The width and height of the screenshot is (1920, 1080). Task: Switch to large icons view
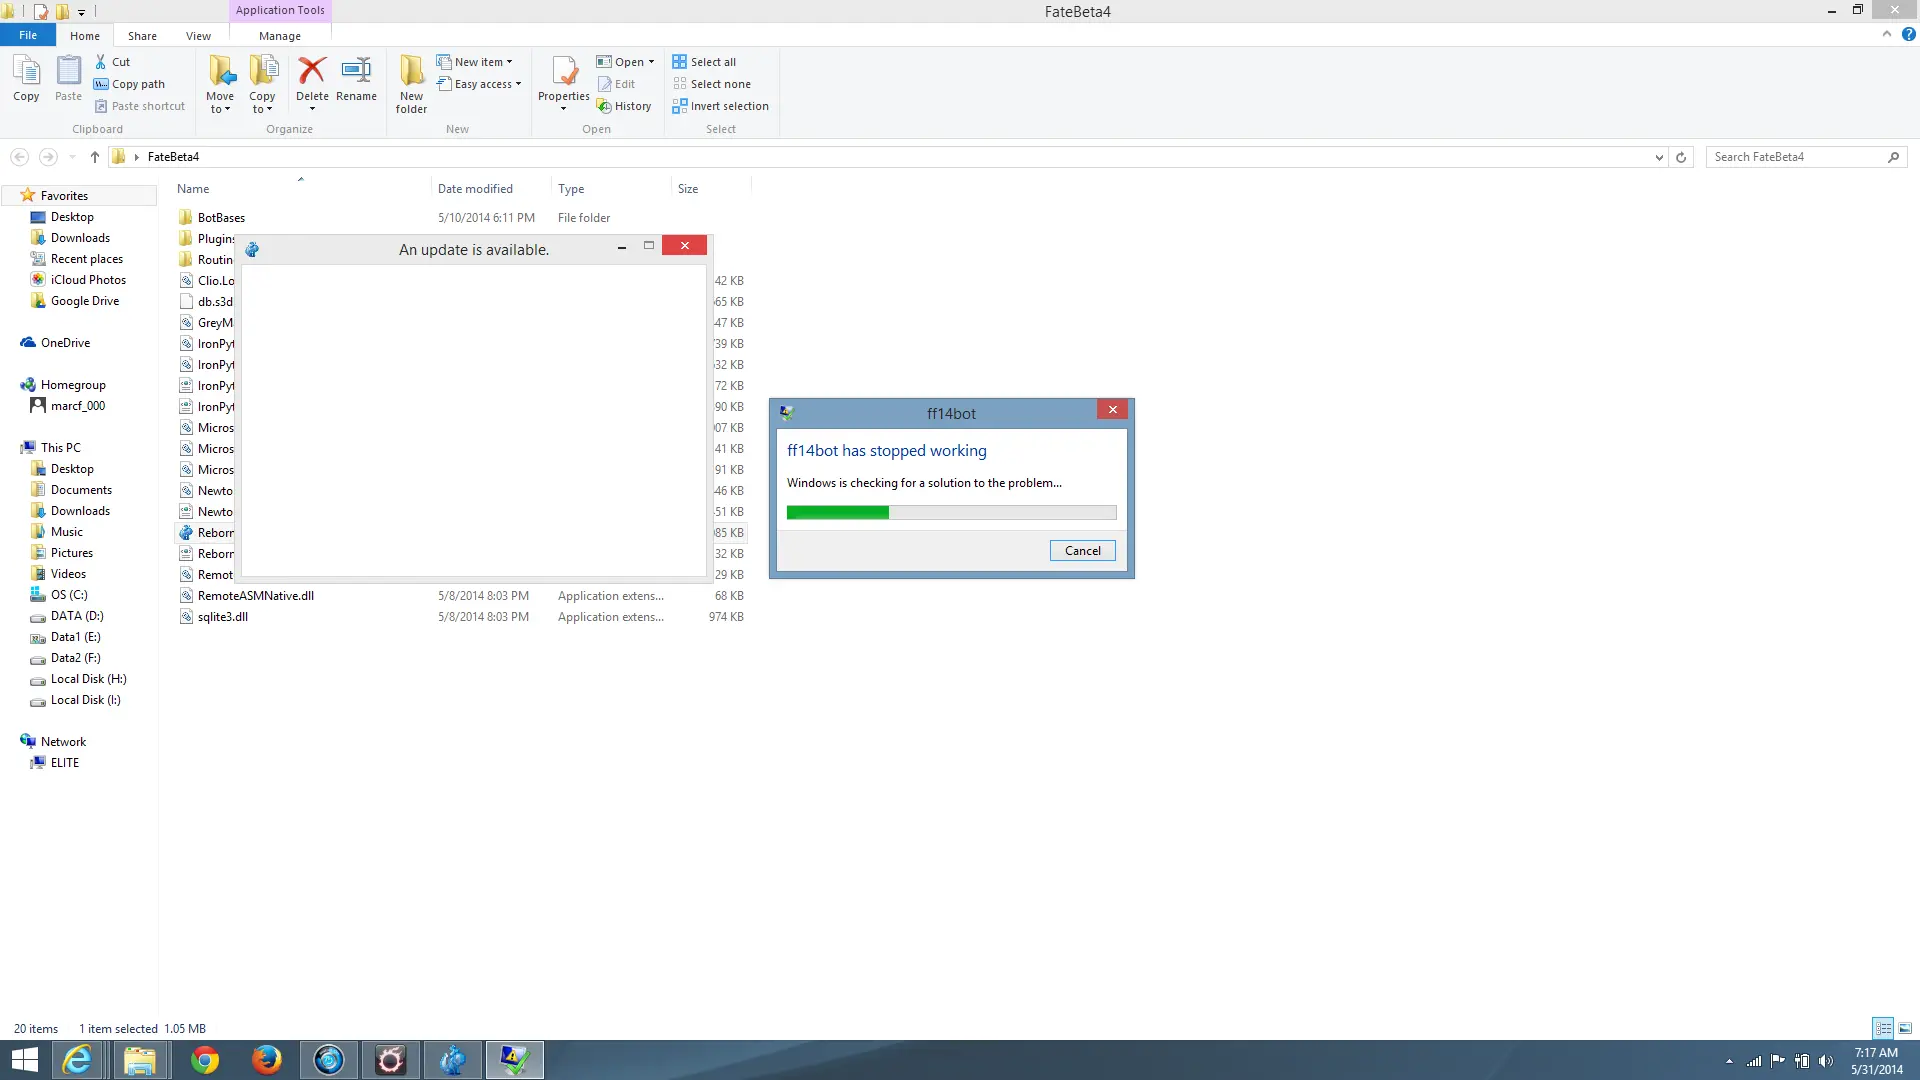click(x=1905, y=1028)
